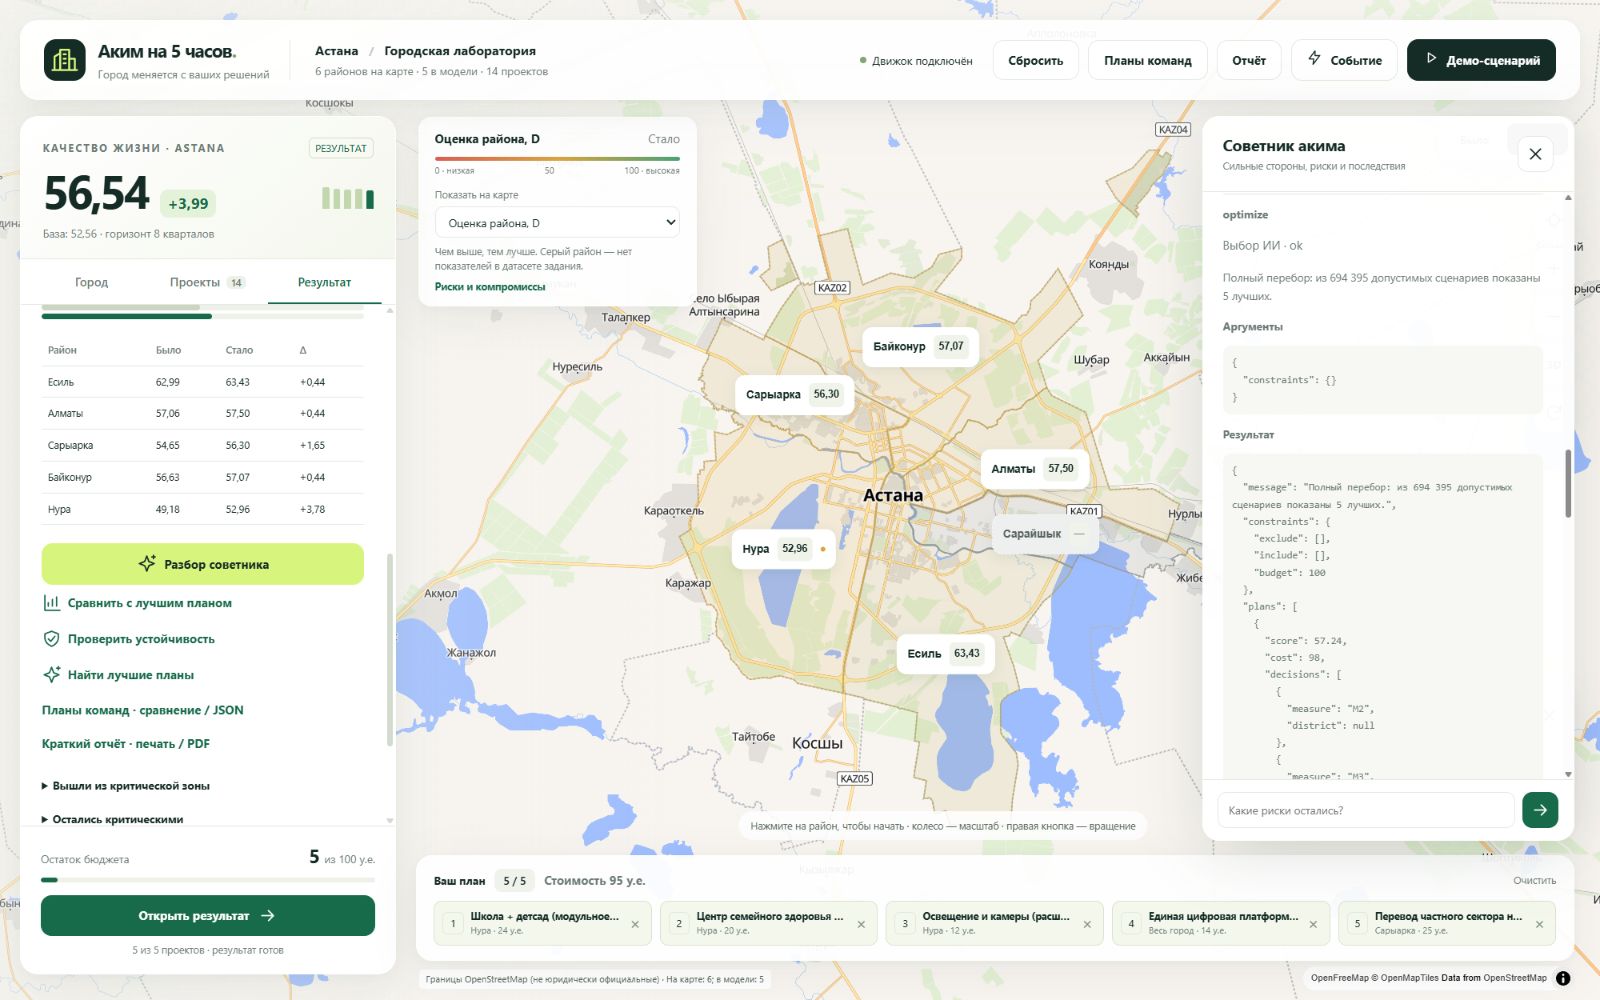Switch to the Проекты tab

click(x=207, y=282)
